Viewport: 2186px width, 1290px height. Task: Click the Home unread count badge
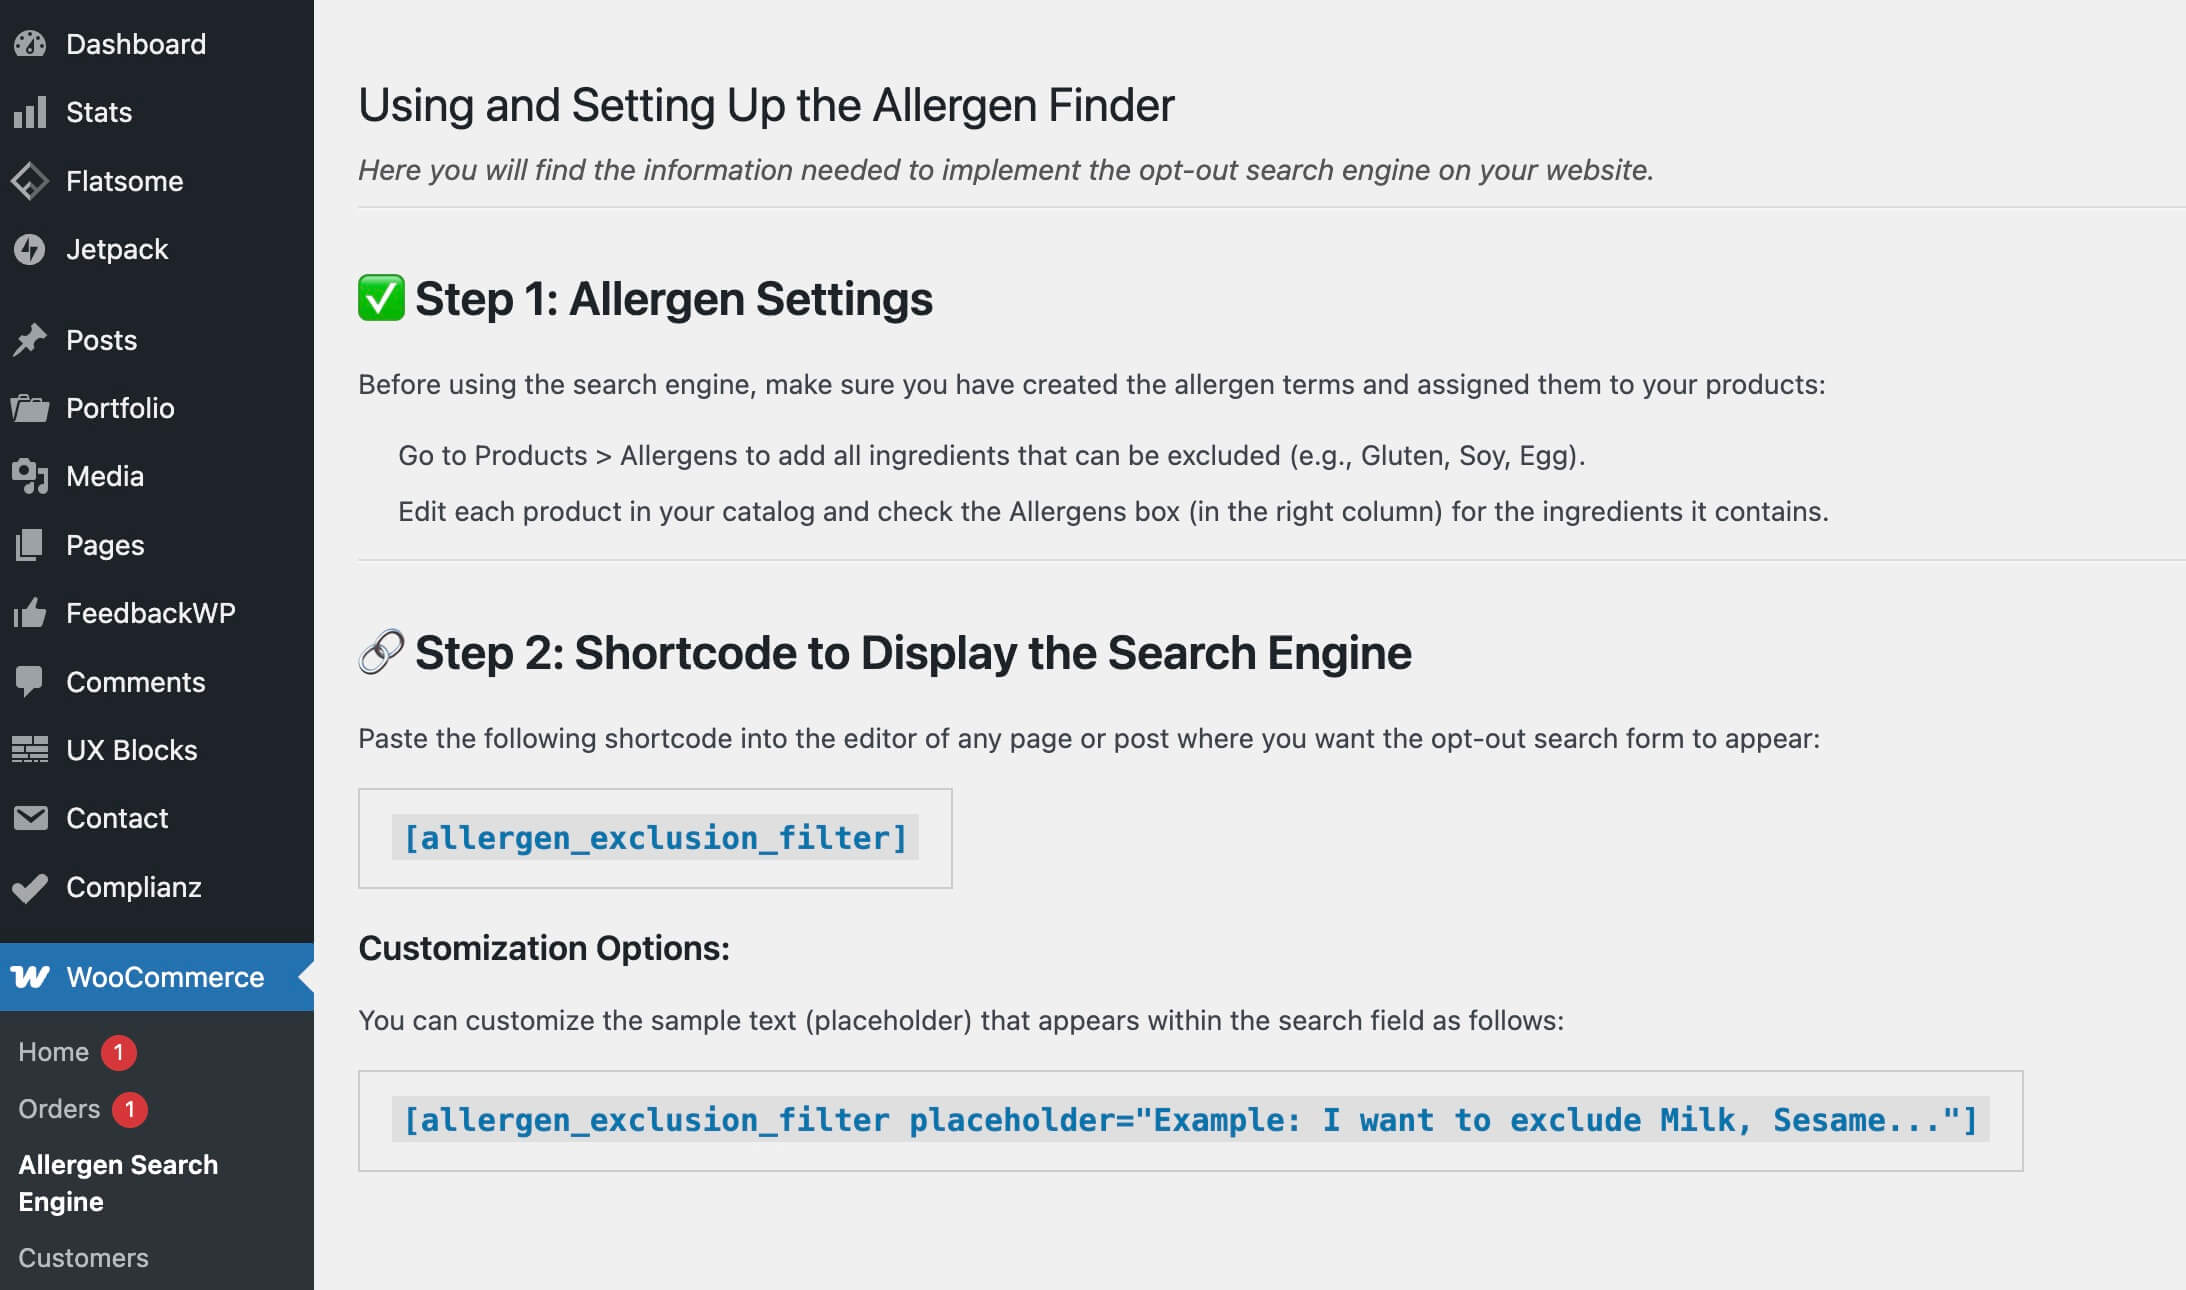121,1051
